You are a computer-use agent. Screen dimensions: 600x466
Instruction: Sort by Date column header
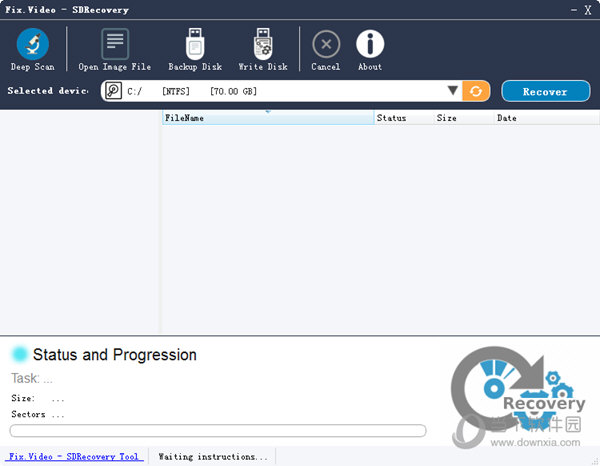[546, 118]
